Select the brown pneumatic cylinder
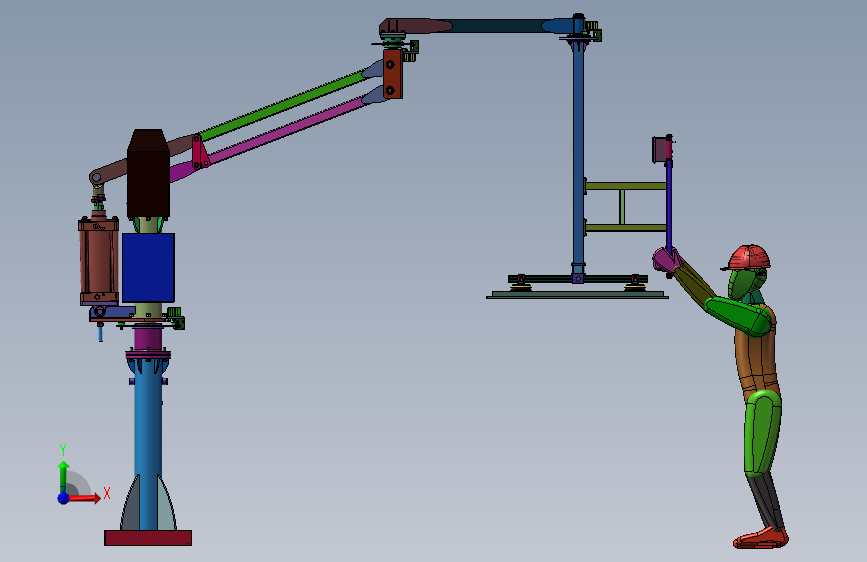867x562 pixels. pyautogui.click(x=98, y=261)
